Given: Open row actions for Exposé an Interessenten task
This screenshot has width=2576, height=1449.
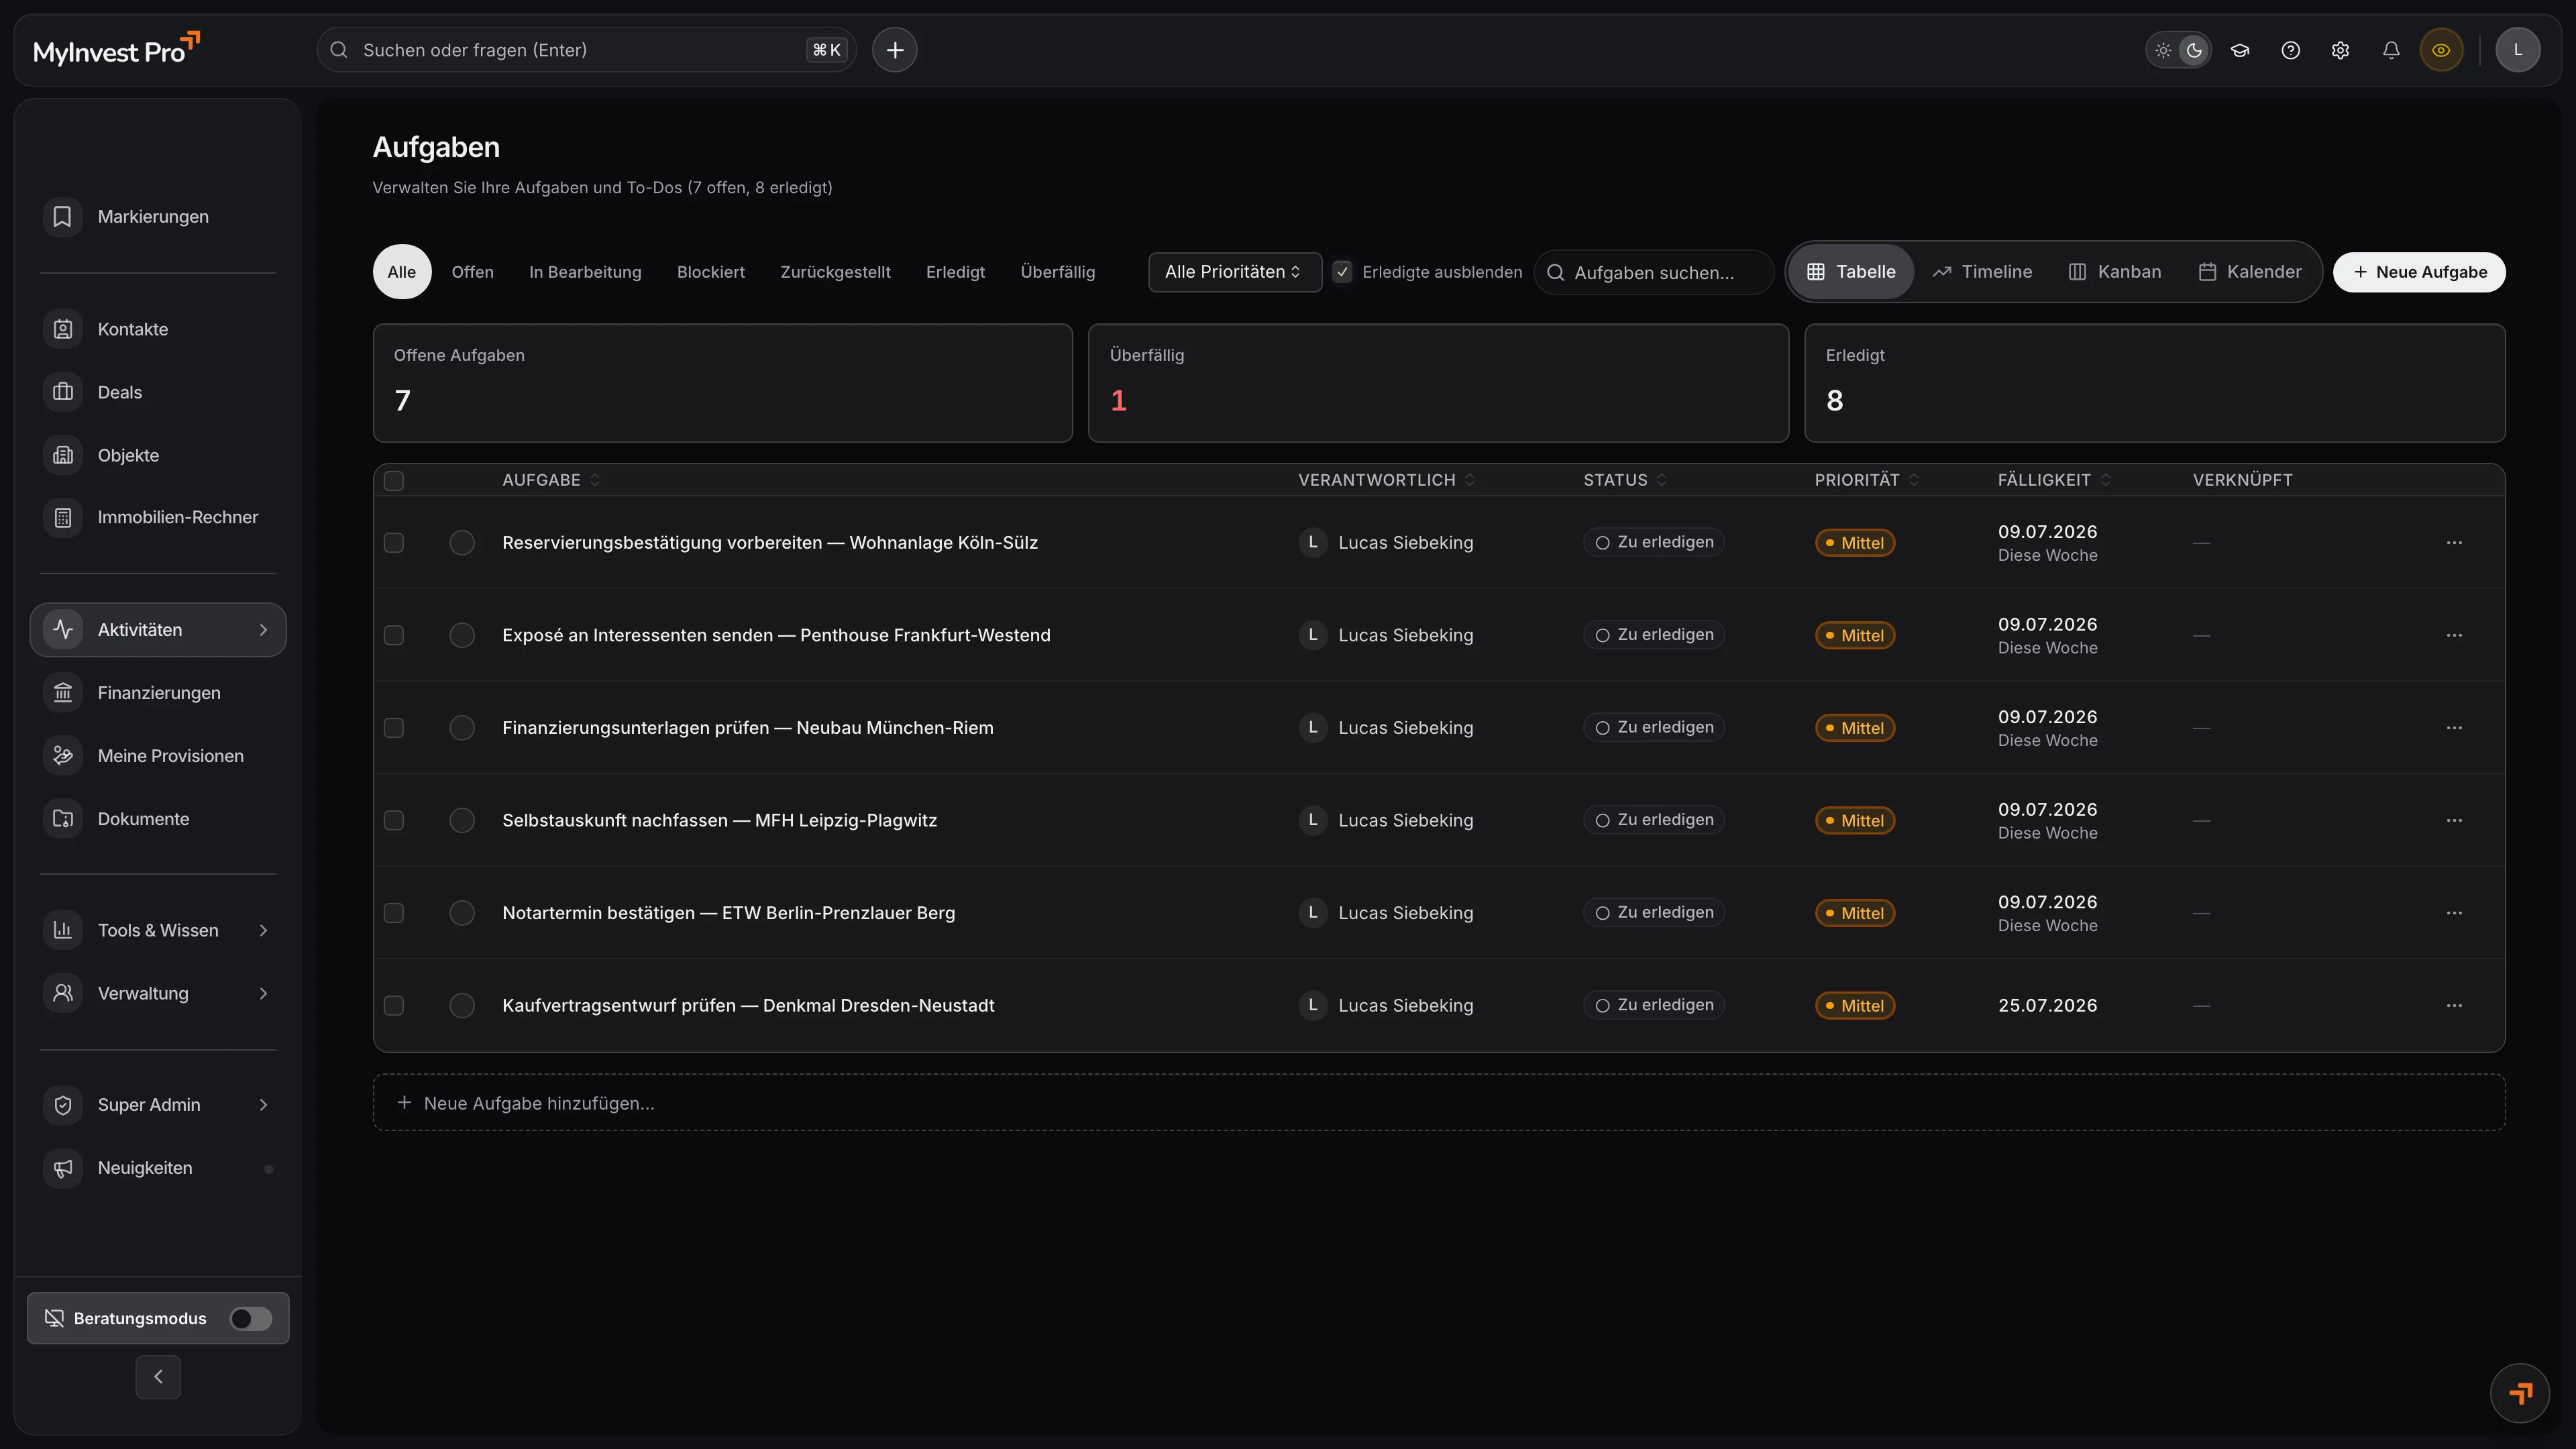Looking at the screenshot, I should [2454, 636].
